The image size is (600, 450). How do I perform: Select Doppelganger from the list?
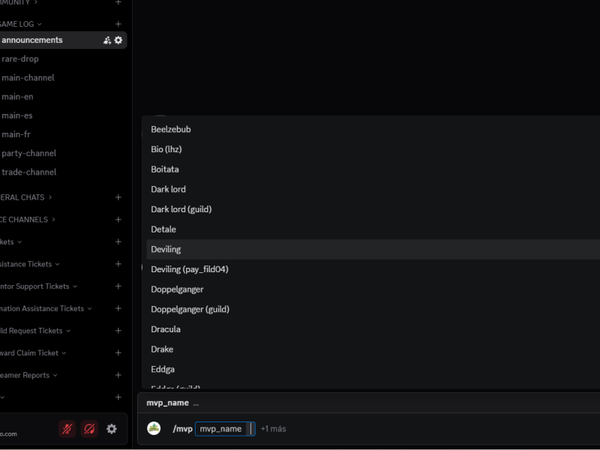[373, 289]
